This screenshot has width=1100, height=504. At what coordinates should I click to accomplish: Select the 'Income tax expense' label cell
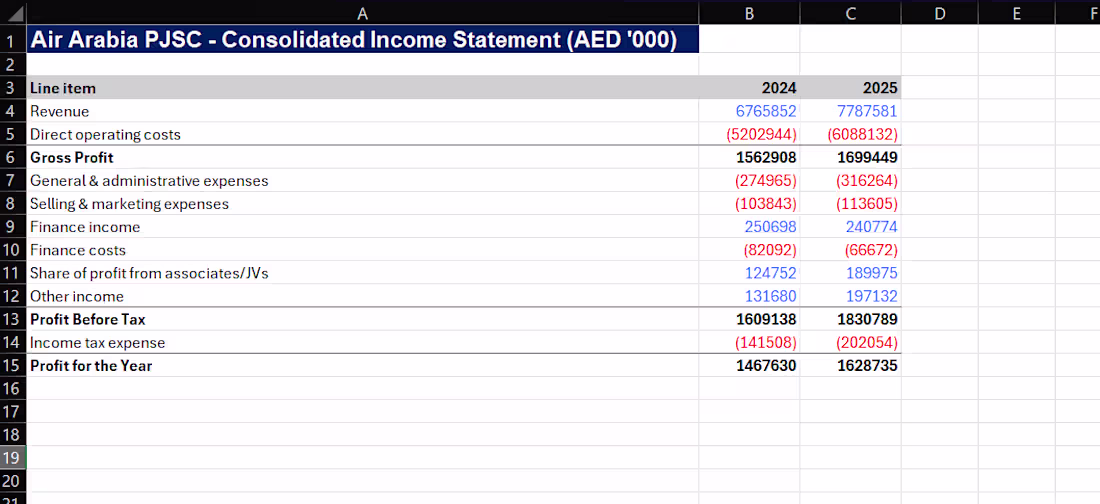pos(363,343)
